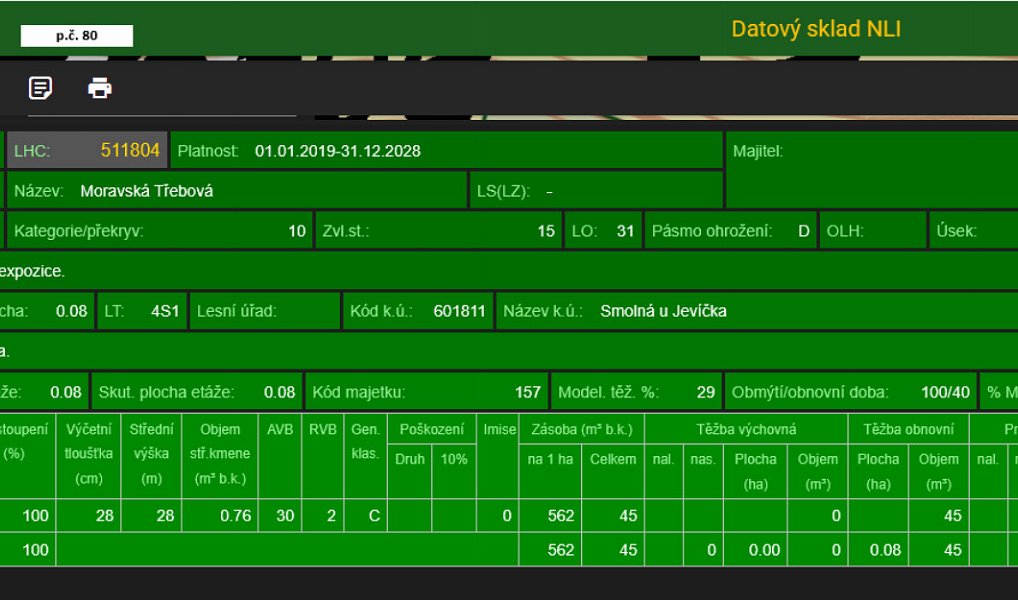
Task: Click the p.č. 80 label
Action: pos(77,36)
